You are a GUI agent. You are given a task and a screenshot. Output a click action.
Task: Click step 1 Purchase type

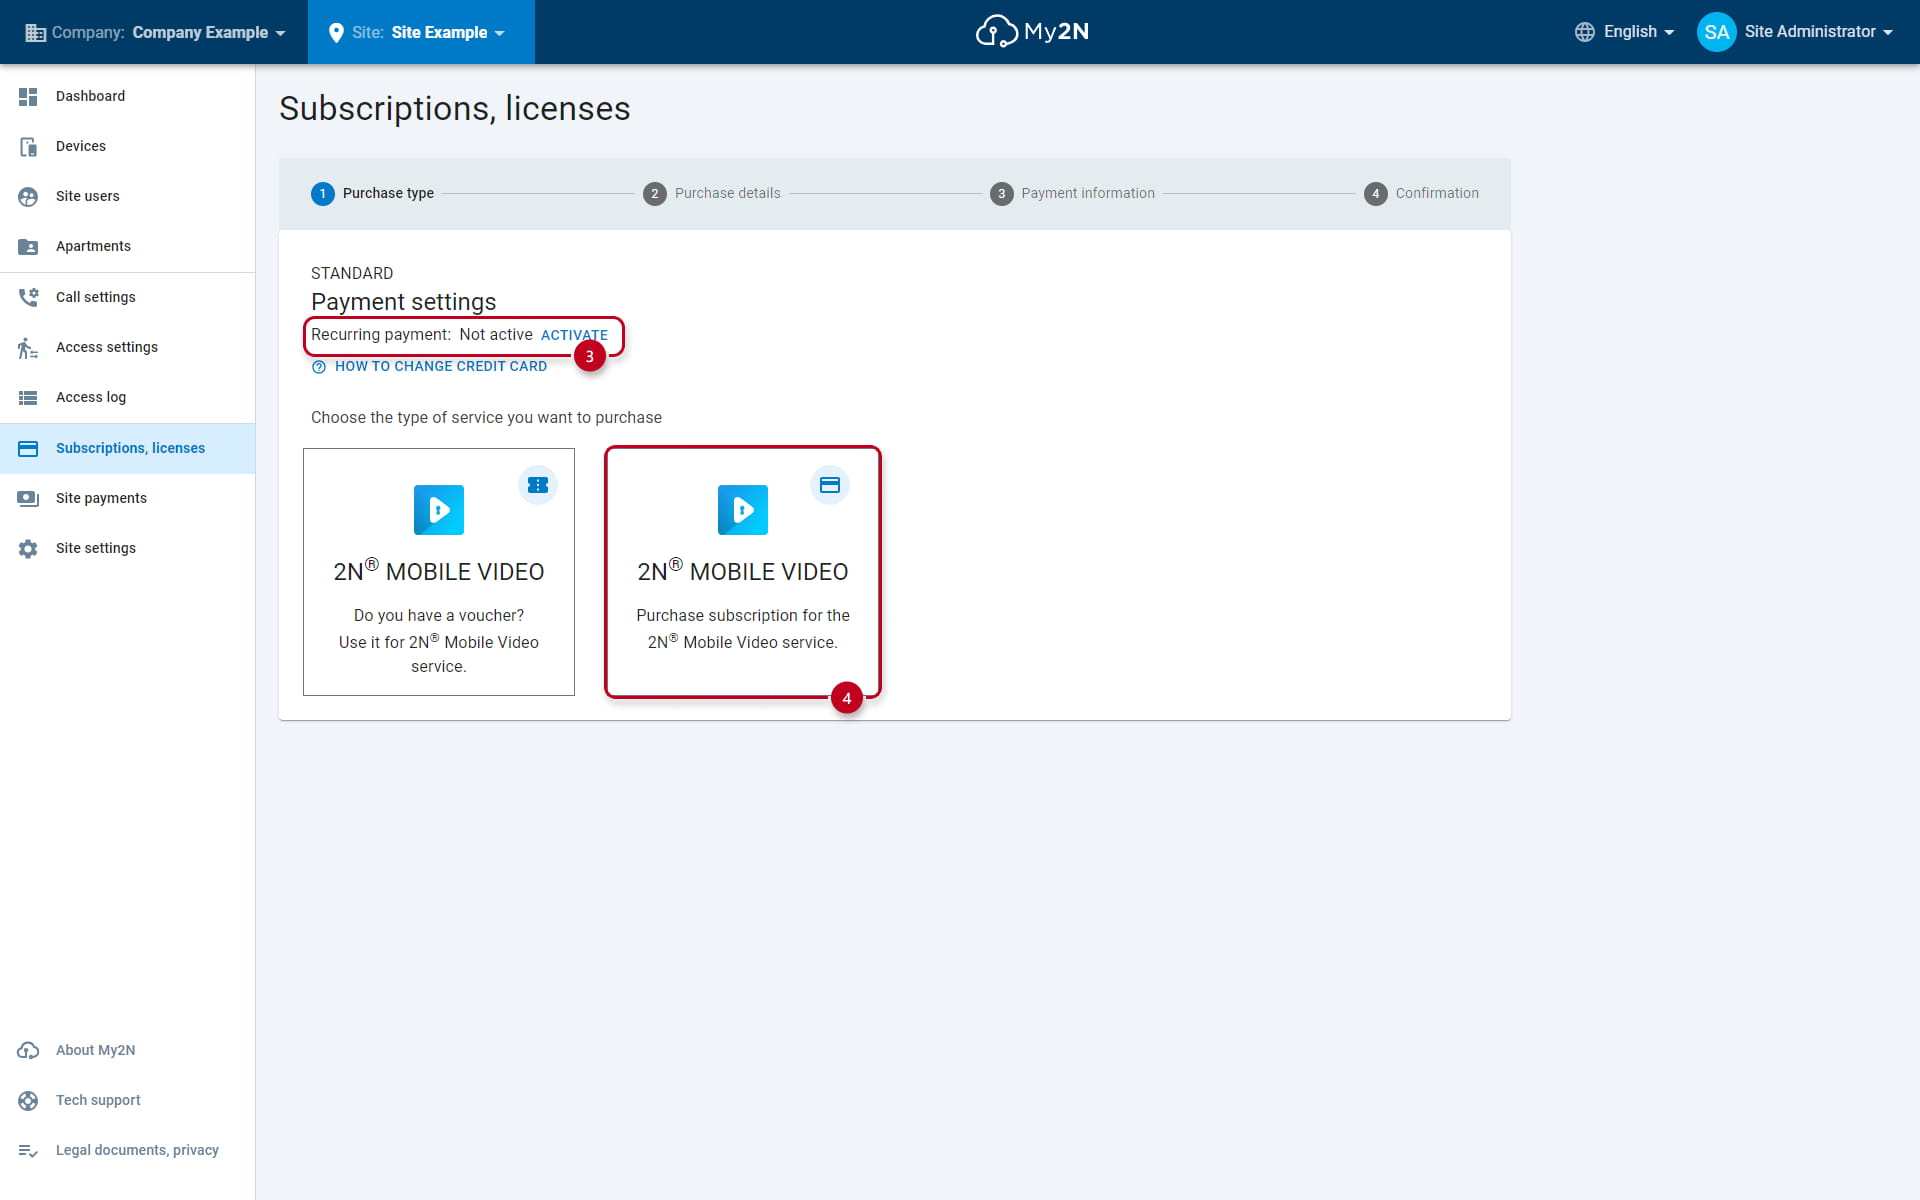373,193
